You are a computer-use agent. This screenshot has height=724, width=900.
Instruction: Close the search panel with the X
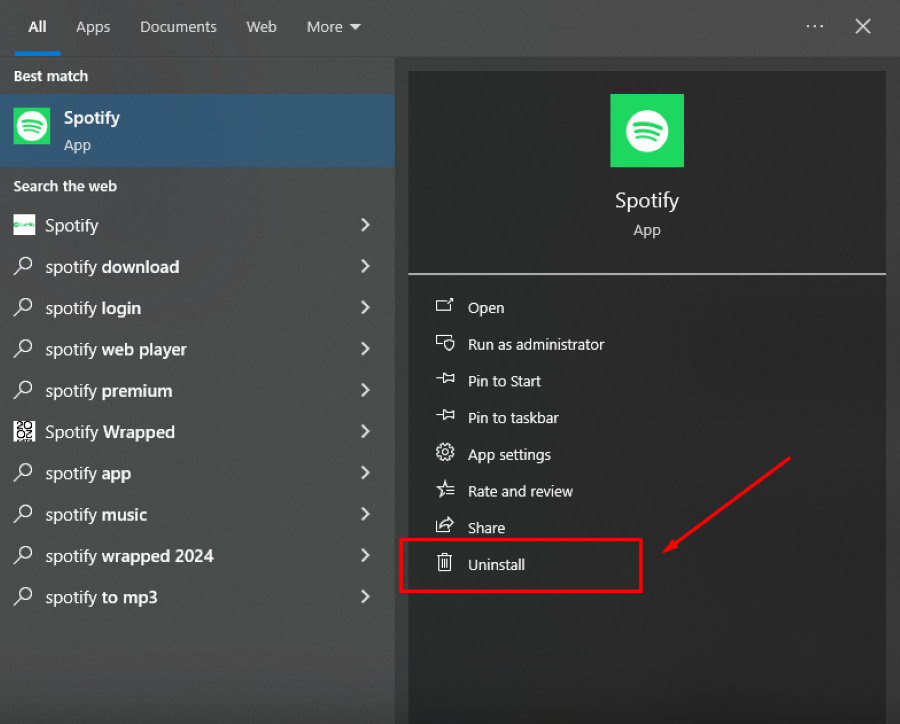coord(863,26)
